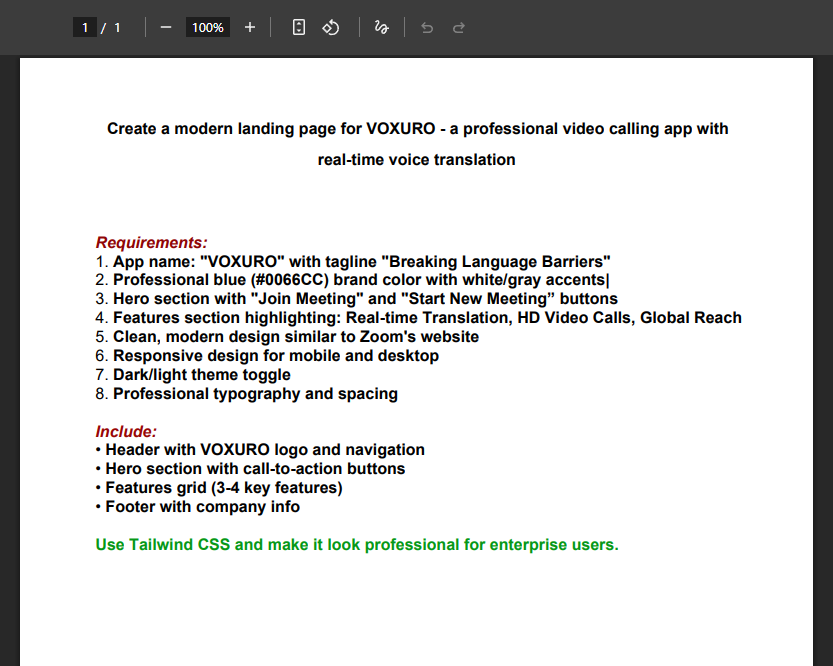
Task: Activate the draw annotation tool
Action: [x=381, y=28]
